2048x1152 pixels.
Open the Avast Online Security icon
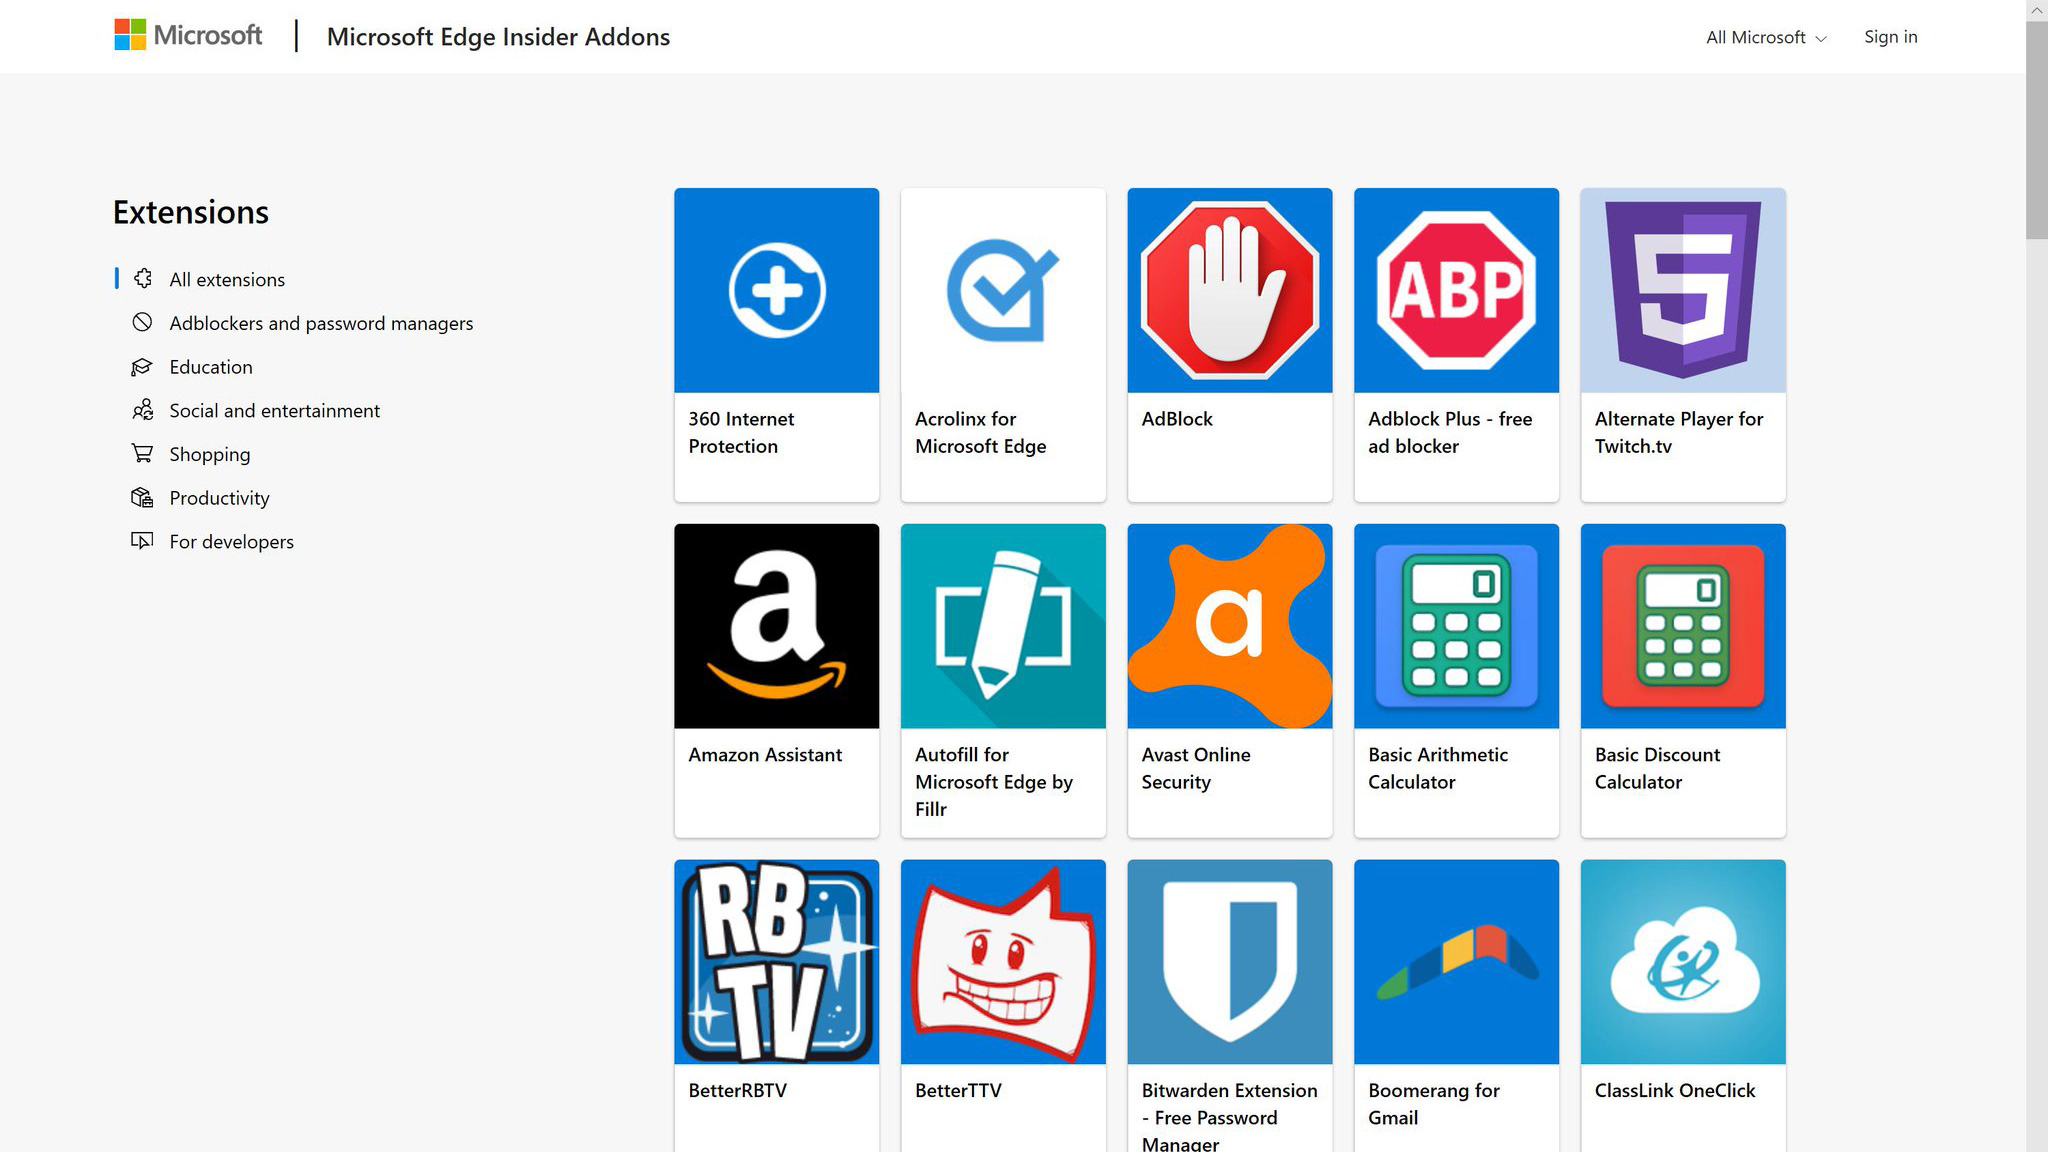tap(1229, 626)
